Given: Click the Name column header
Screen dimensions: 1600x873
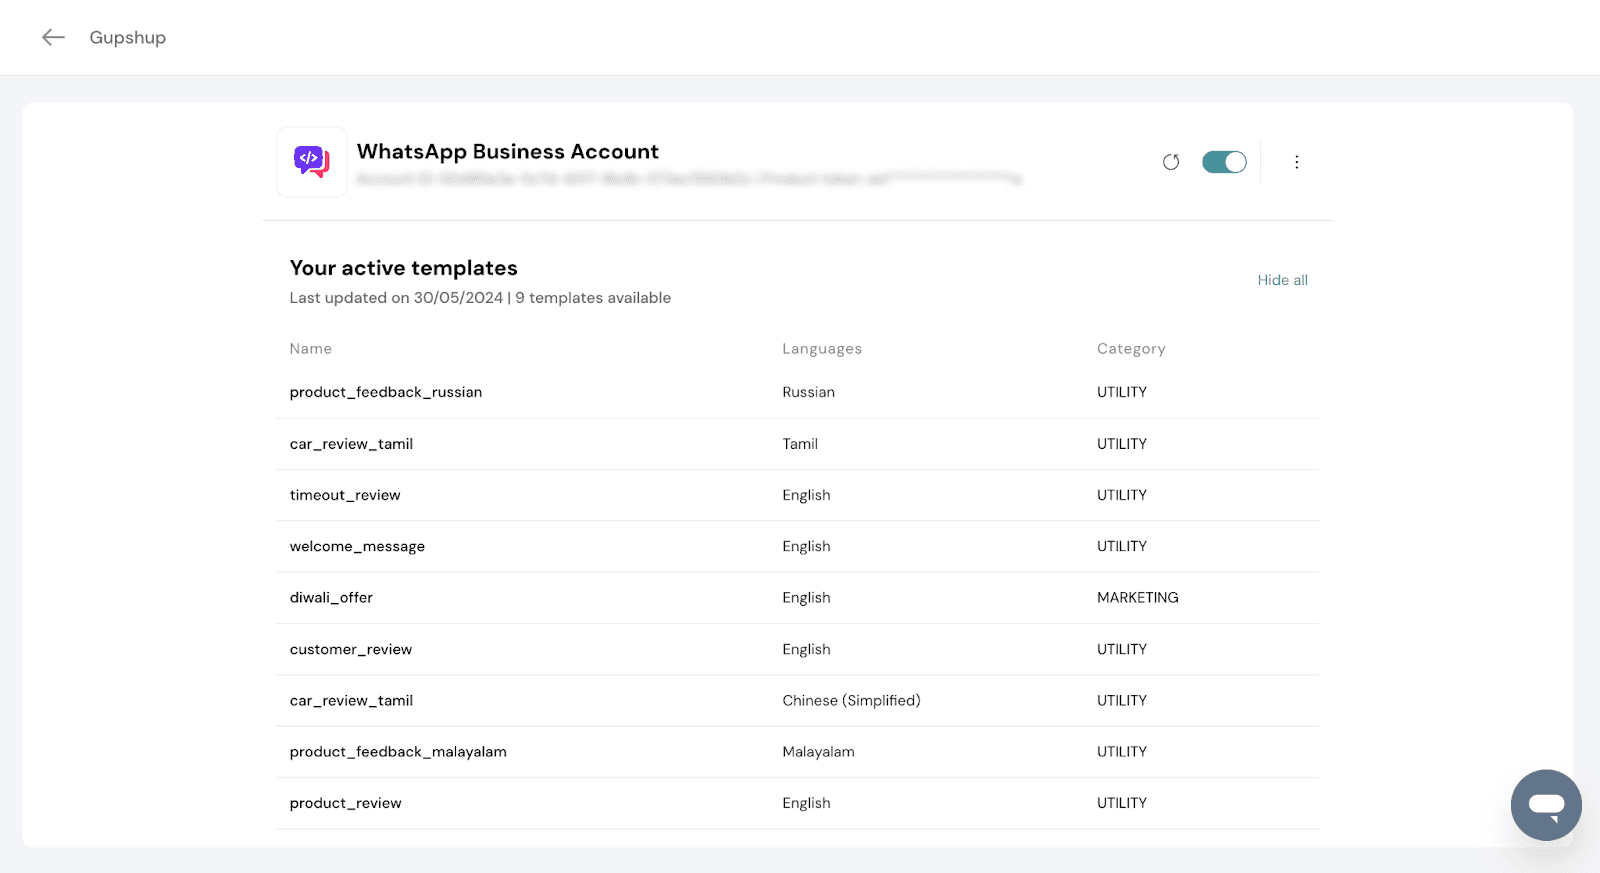Looking at the screenshot, I should coord(311,349).
